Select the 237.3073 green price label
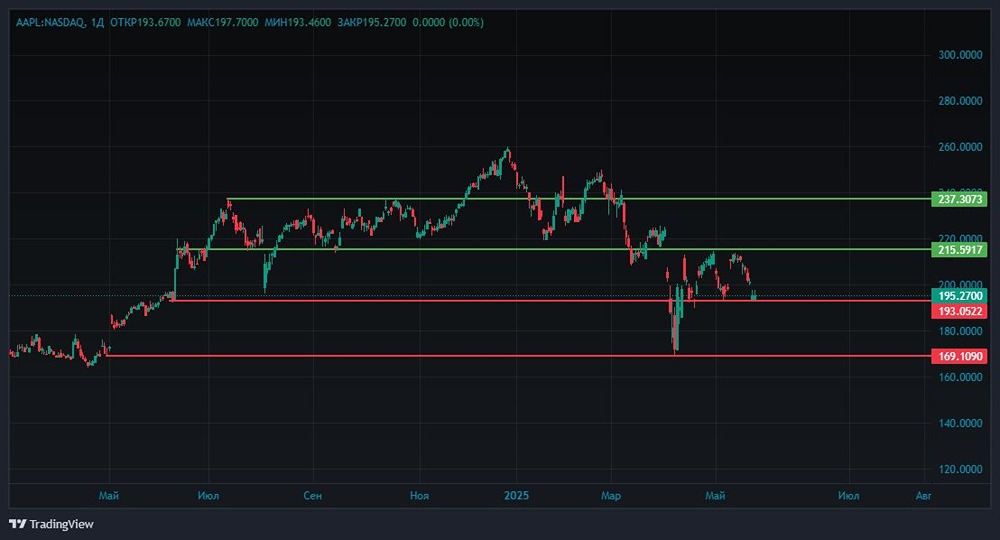This screenshot has height=540, width=1000. coord(959,199)
